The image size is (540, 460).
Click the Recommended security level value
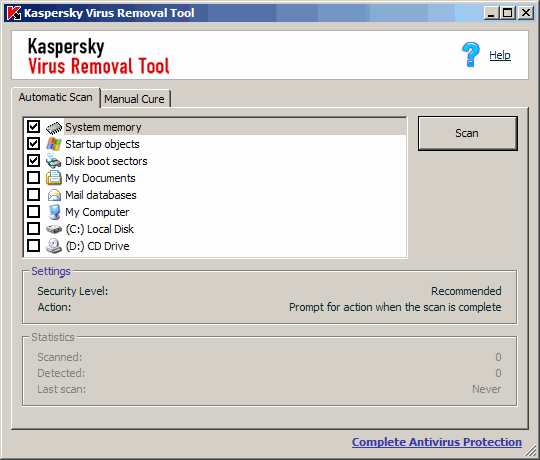466,291
